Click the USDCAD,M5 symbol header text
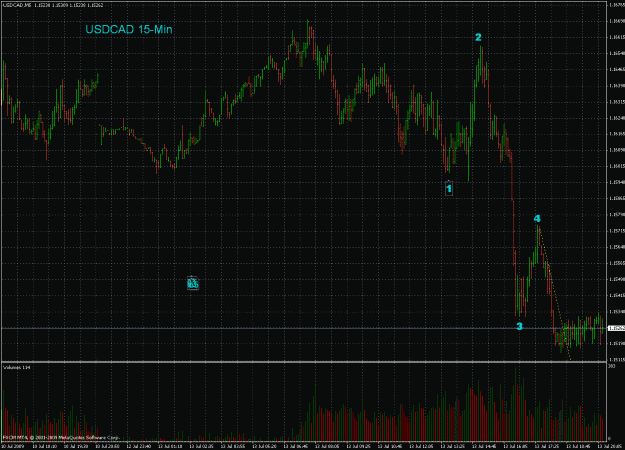Screen dimensions: 625x450 pos(53,5)
